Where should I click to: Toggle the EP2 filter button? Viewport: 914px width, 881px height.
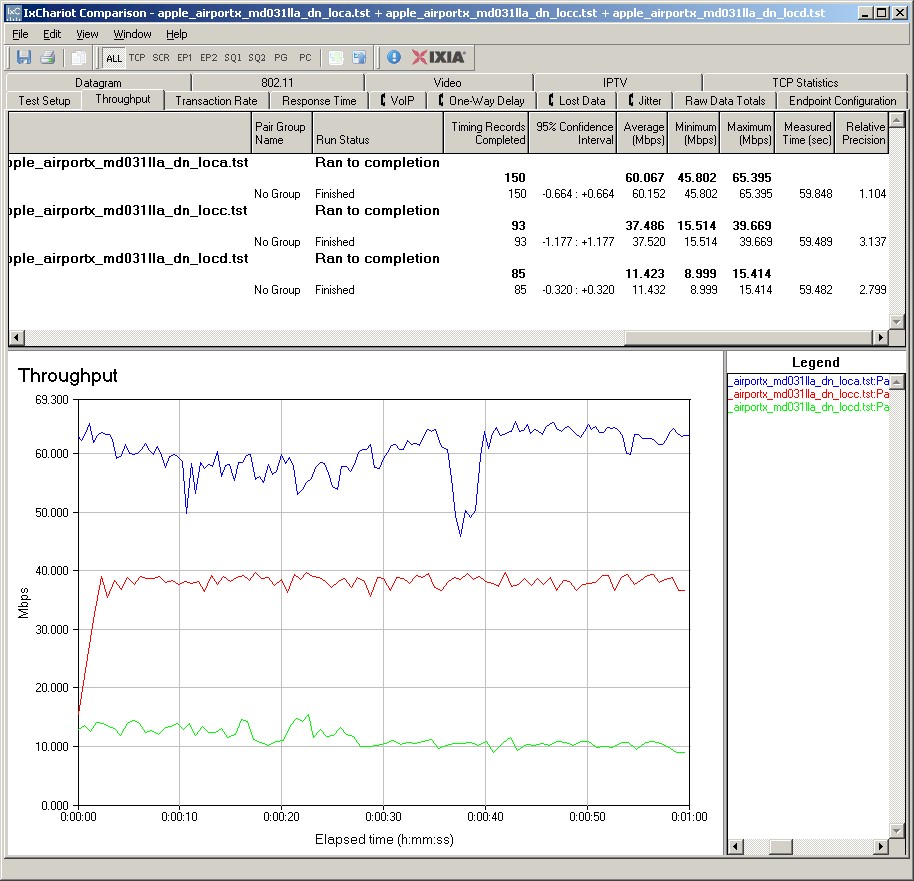[x=209, y=58]
